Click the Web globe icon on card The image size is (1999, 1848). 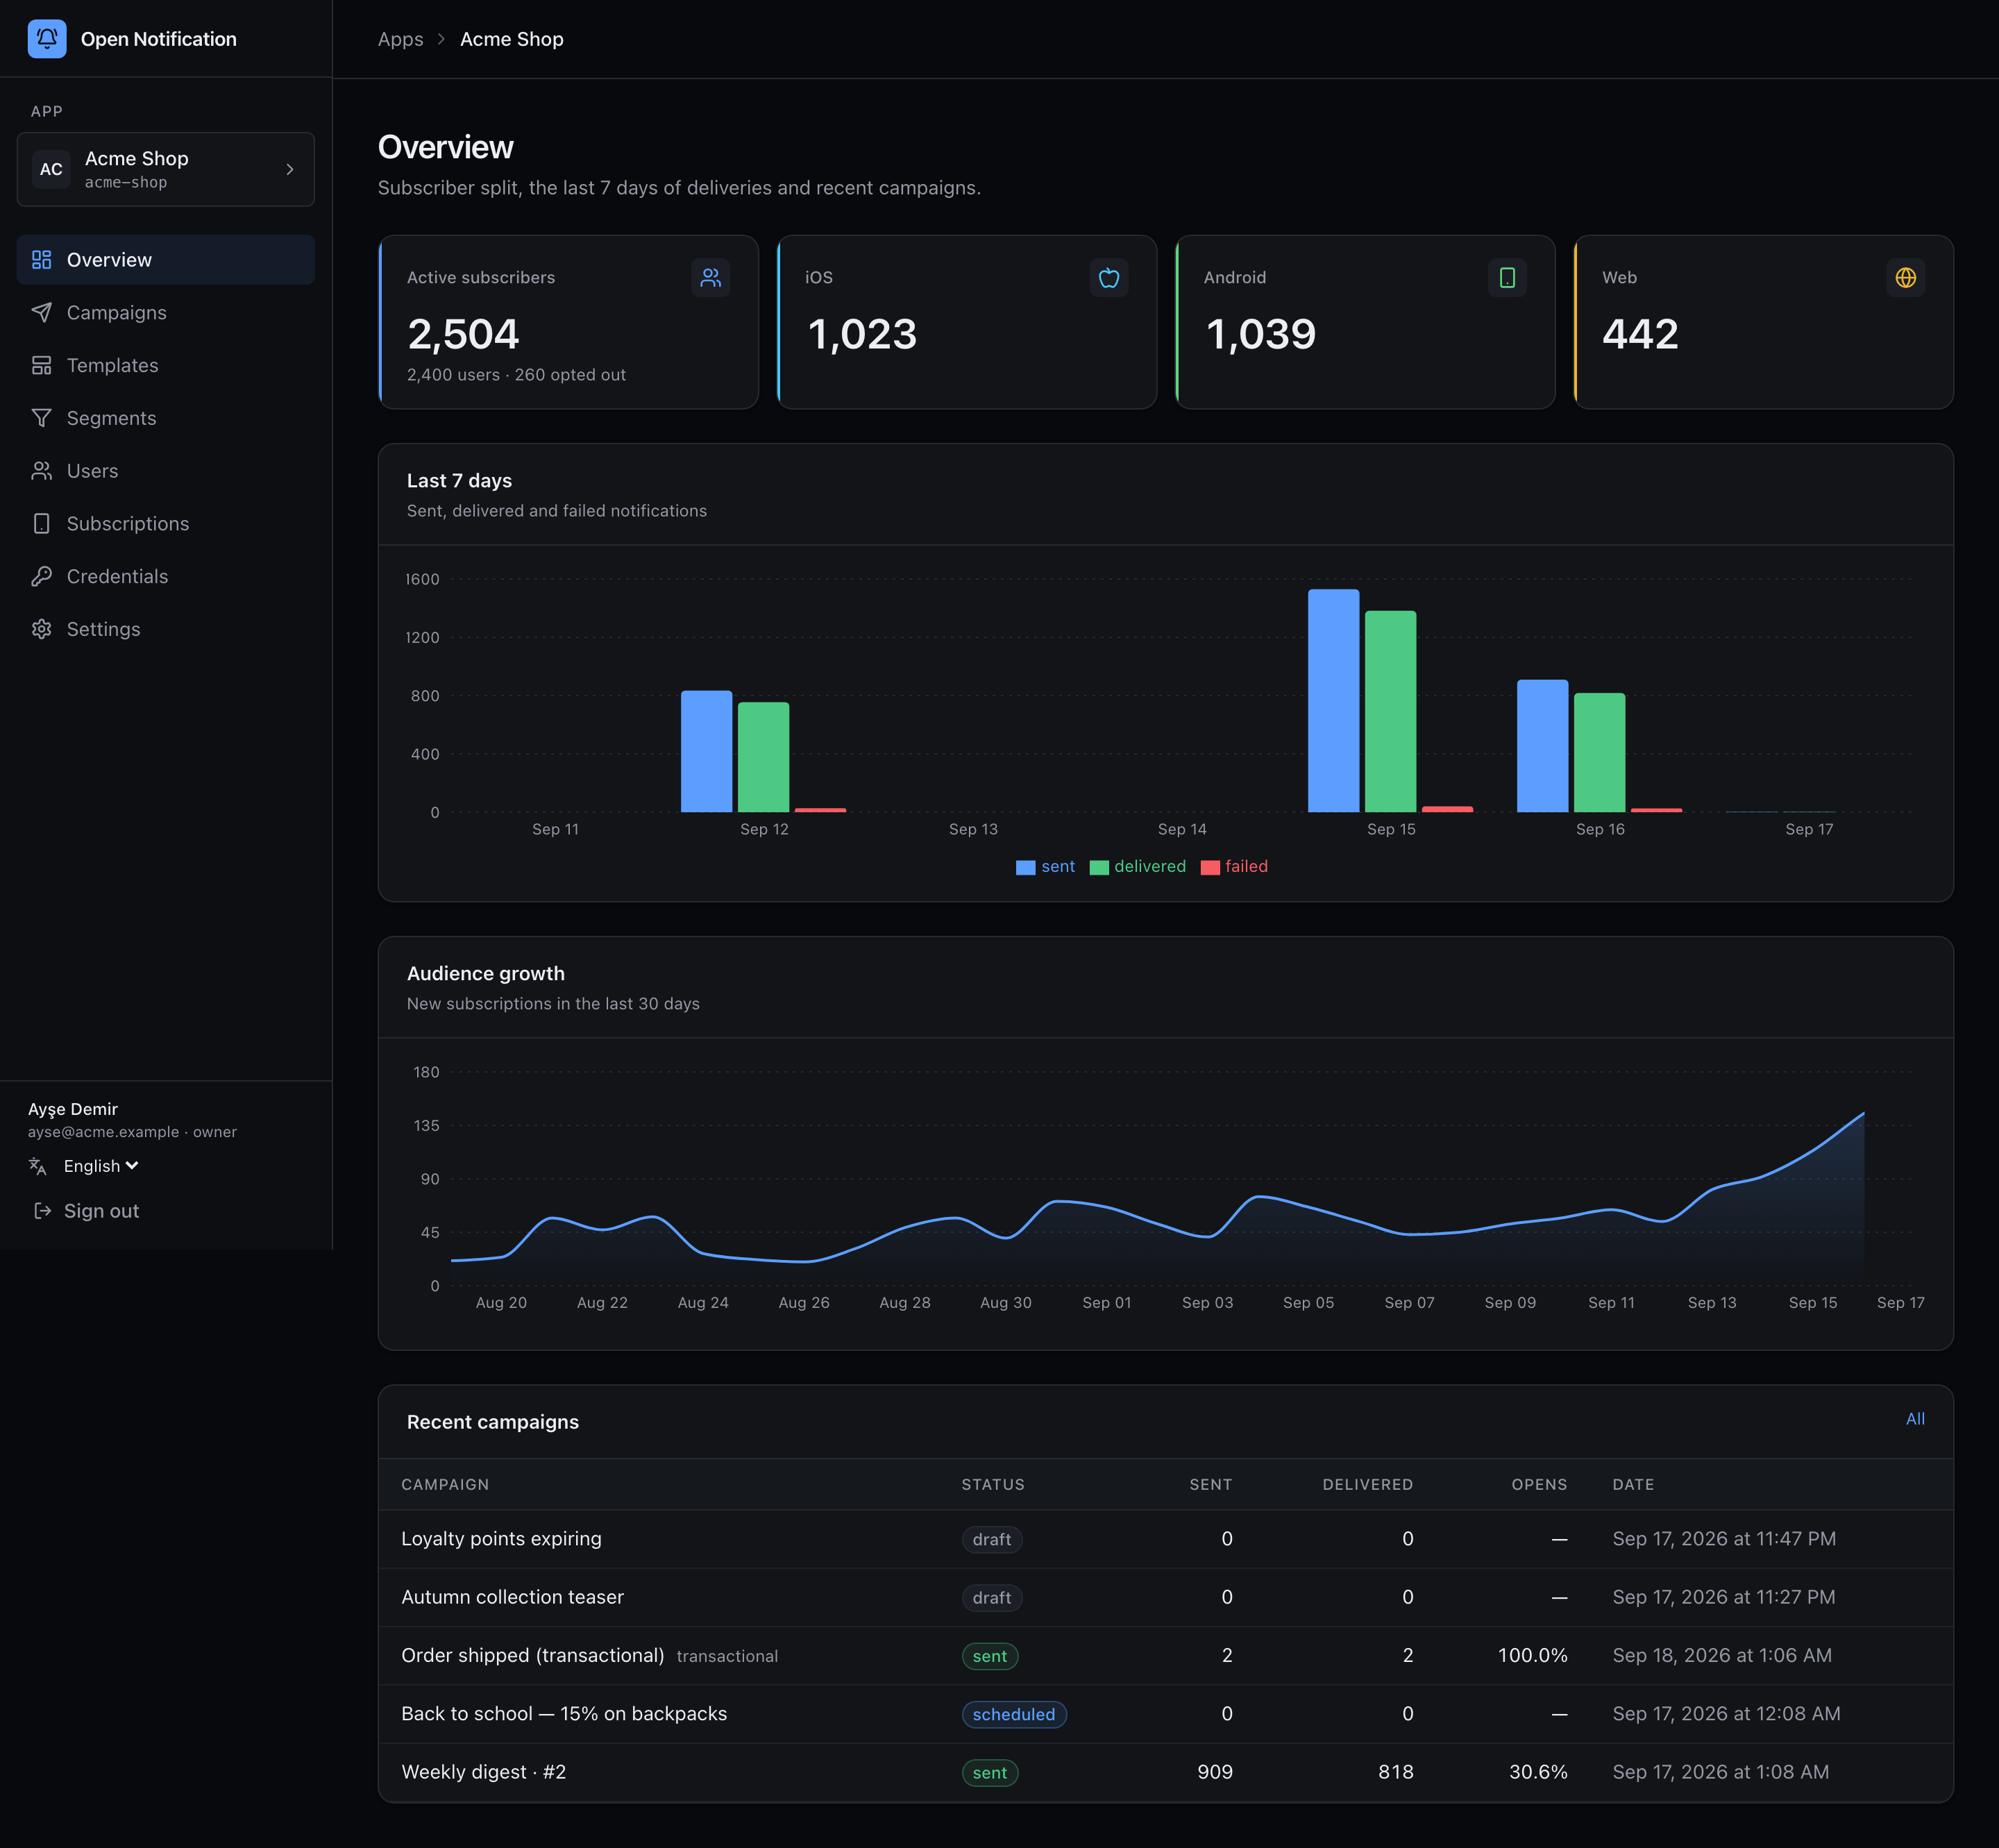pos(1906,278)
